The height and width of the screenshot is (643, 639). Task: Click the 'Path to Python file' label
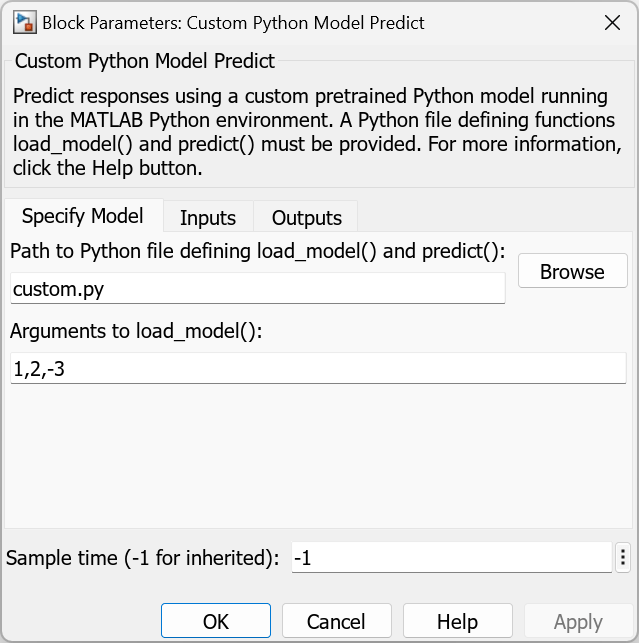[258, 250]
